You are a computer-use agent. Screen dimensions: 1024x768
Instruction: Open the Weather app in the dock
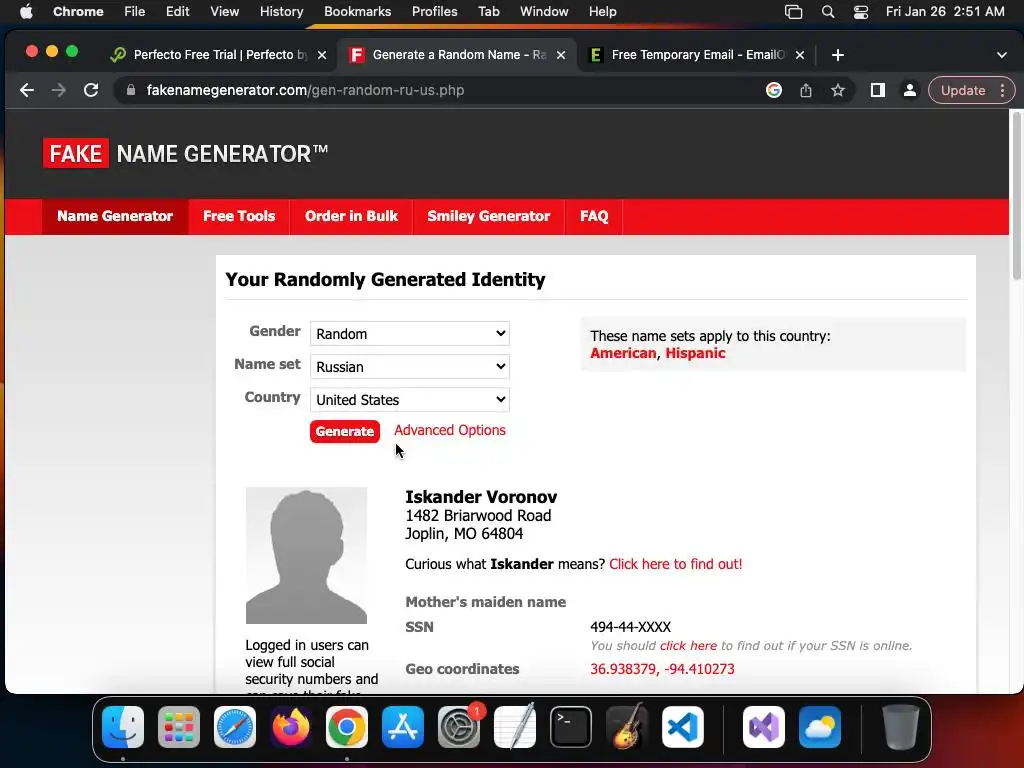pyautogui.click(x=820, y=727)
